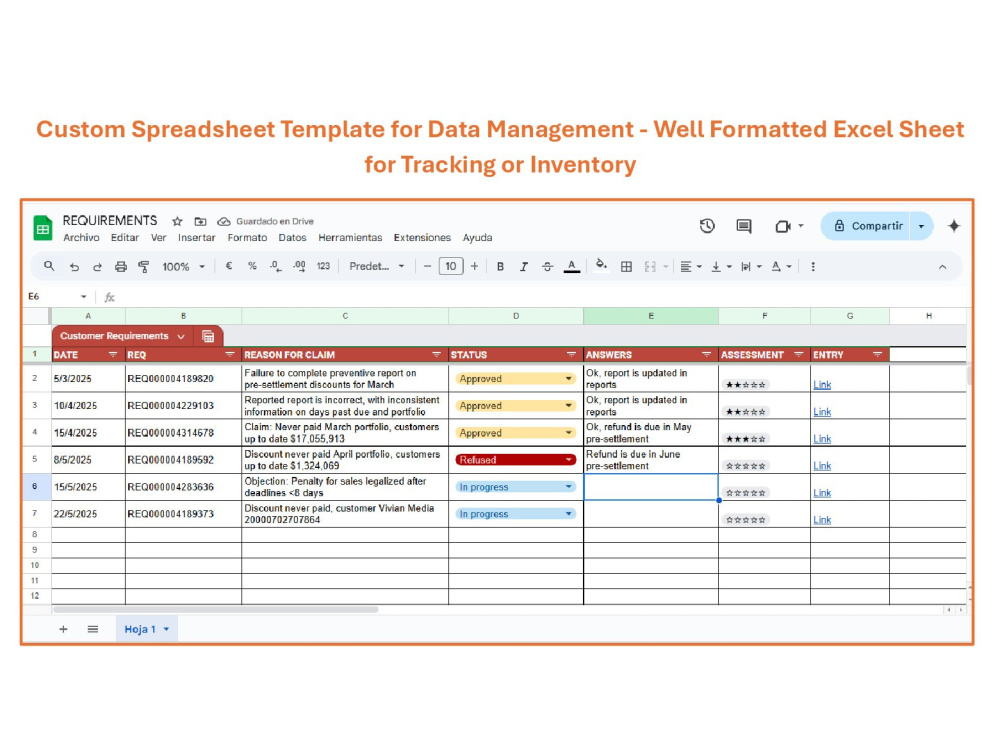The image size is (1000, 750).
Task: Toggle strikethrough formatting
Action: (x=547, y=267)
